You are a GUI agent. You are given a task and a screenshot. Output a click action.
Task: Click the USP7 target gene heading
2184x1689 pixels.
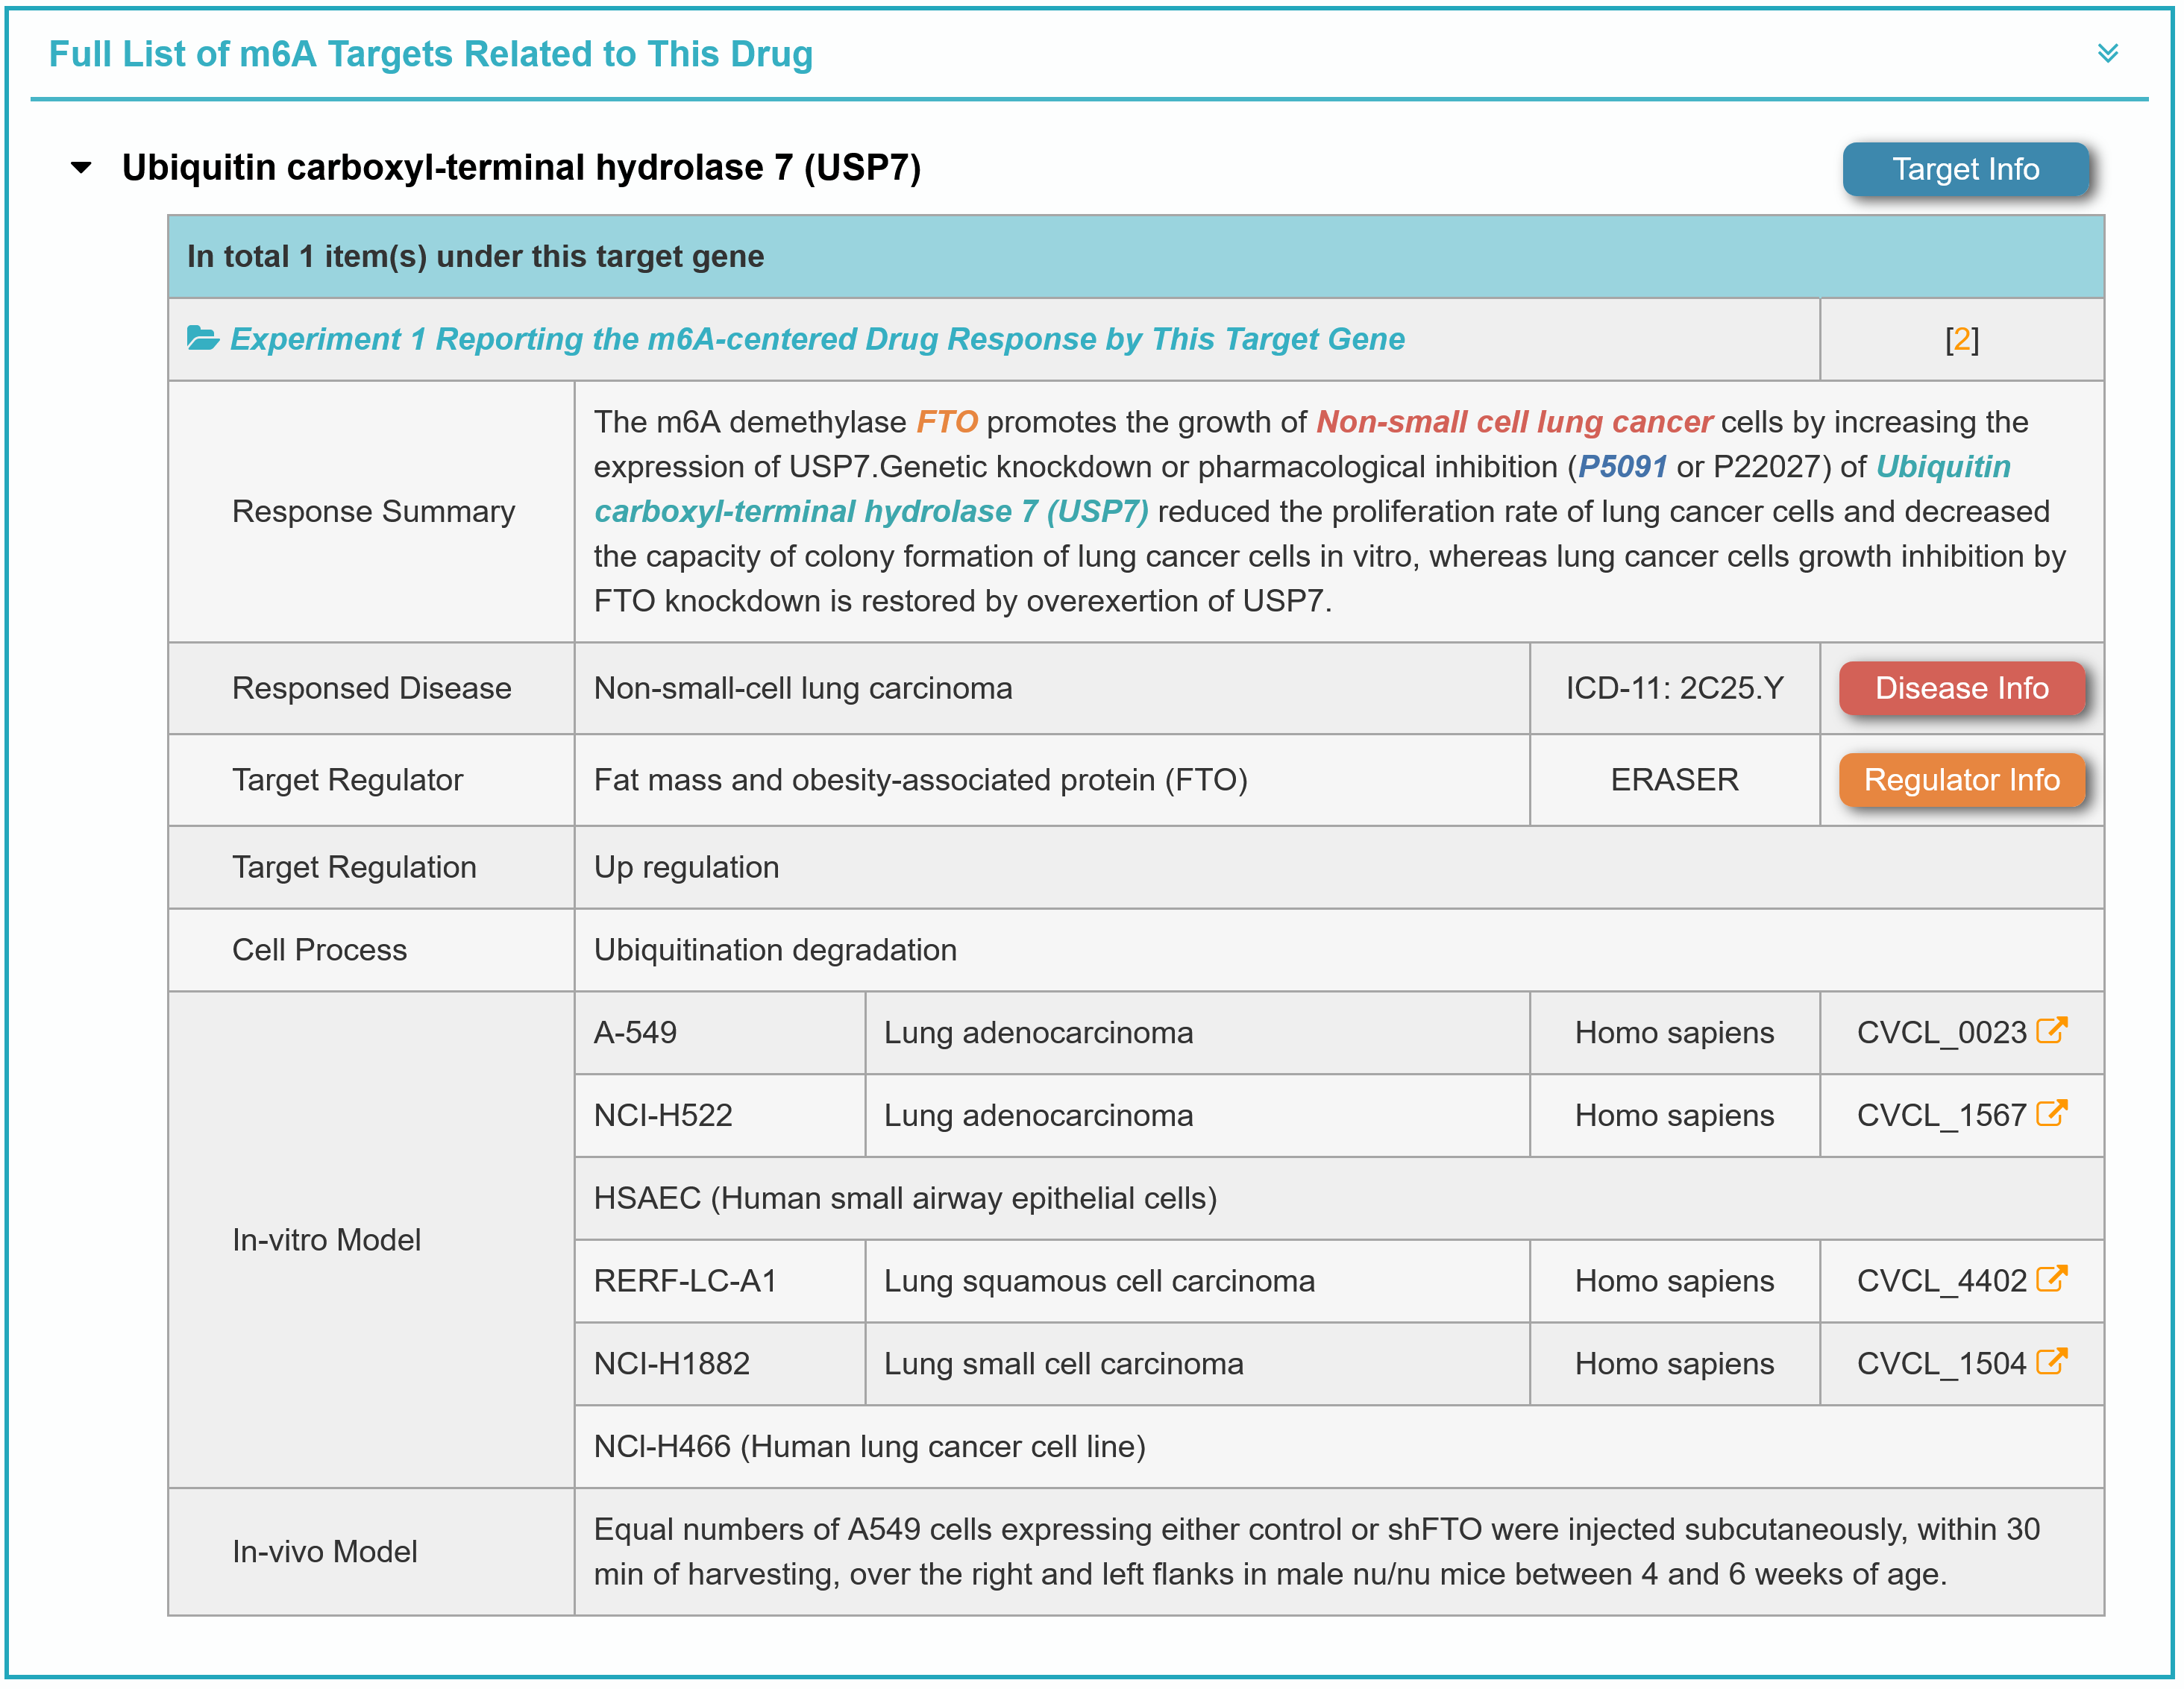point(520,168)
